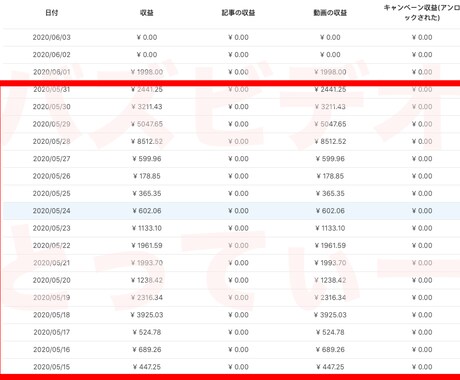
Task: Click the 2020/05/31 date cell
Action: [x=52, y=89]
